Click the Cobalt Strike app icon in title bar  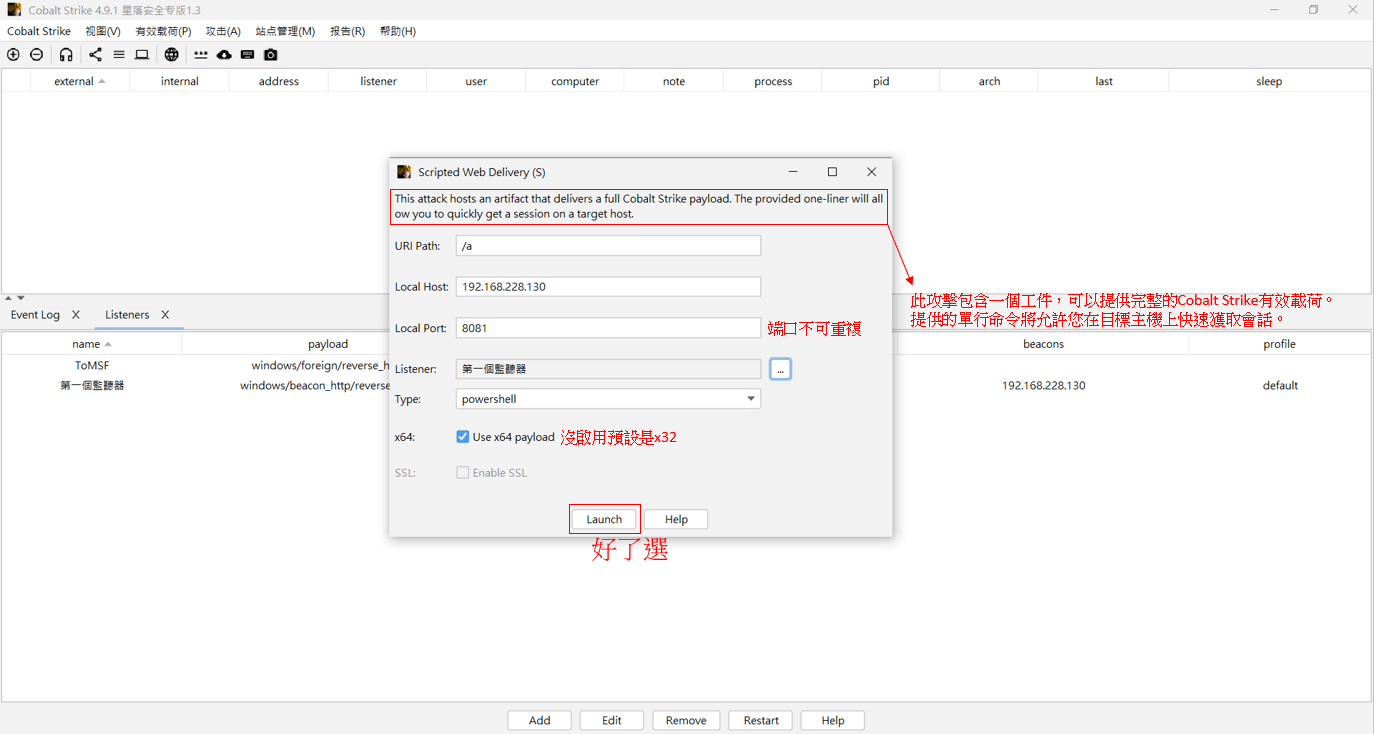pyautogui.click(x=14, y=10)
